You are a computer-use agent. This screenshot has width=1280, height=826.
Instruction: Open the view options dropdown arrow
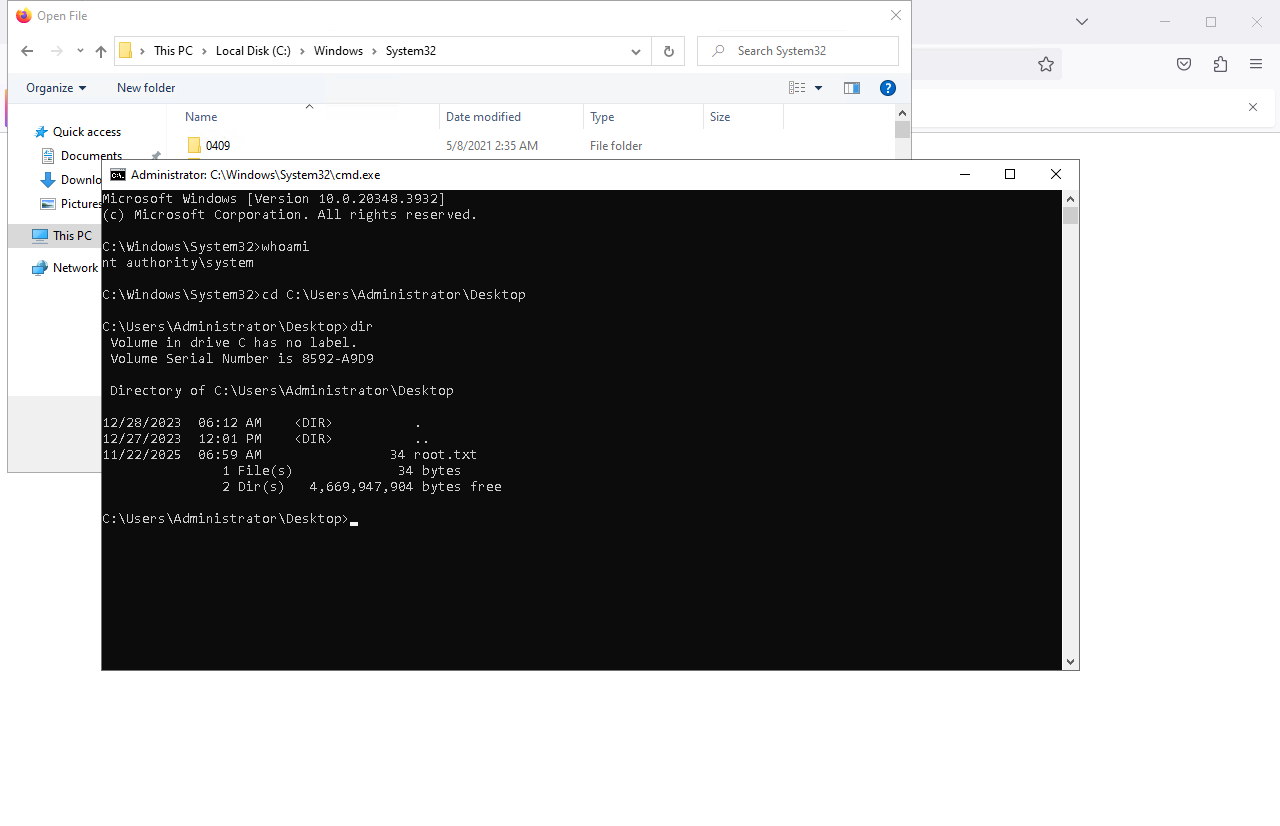pos(818,88)
